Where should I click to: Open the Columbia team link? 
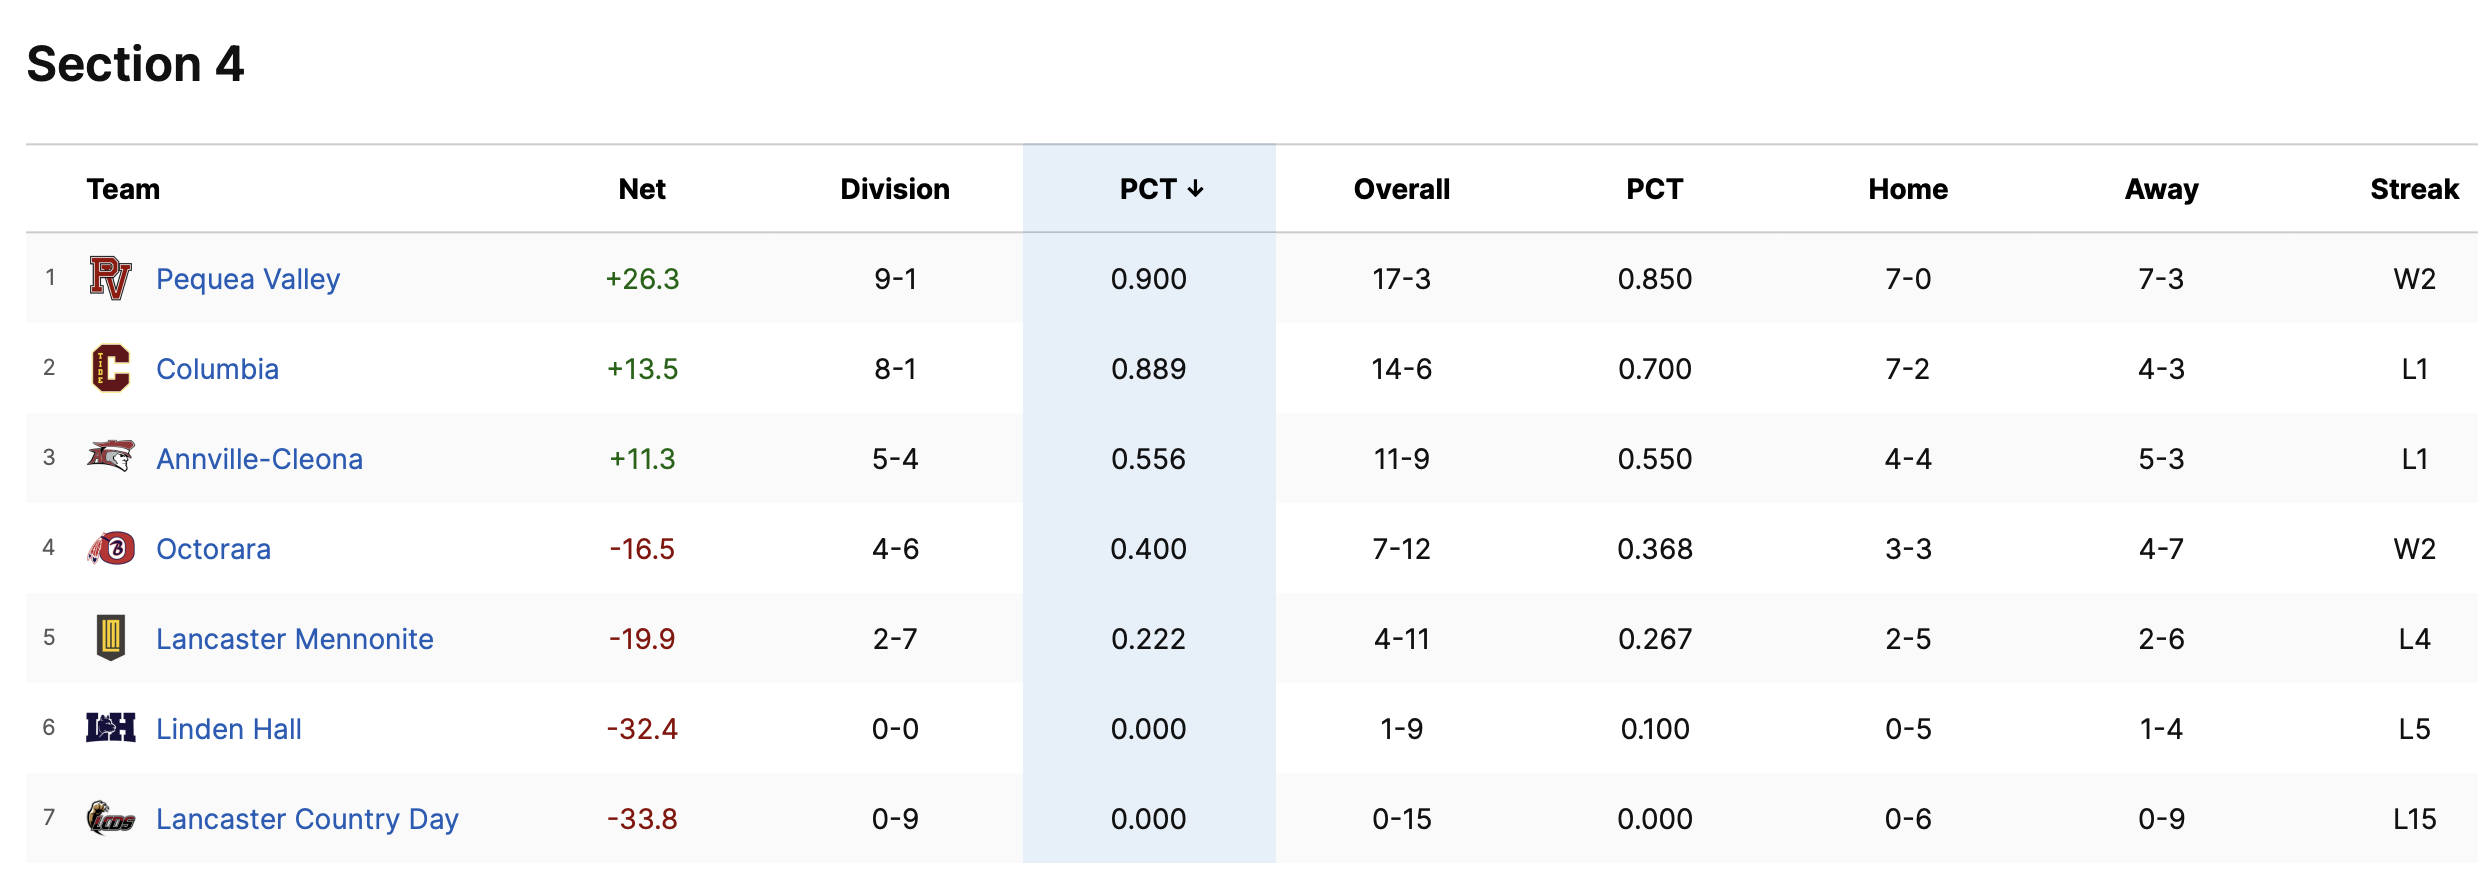[x=217, y=369]
